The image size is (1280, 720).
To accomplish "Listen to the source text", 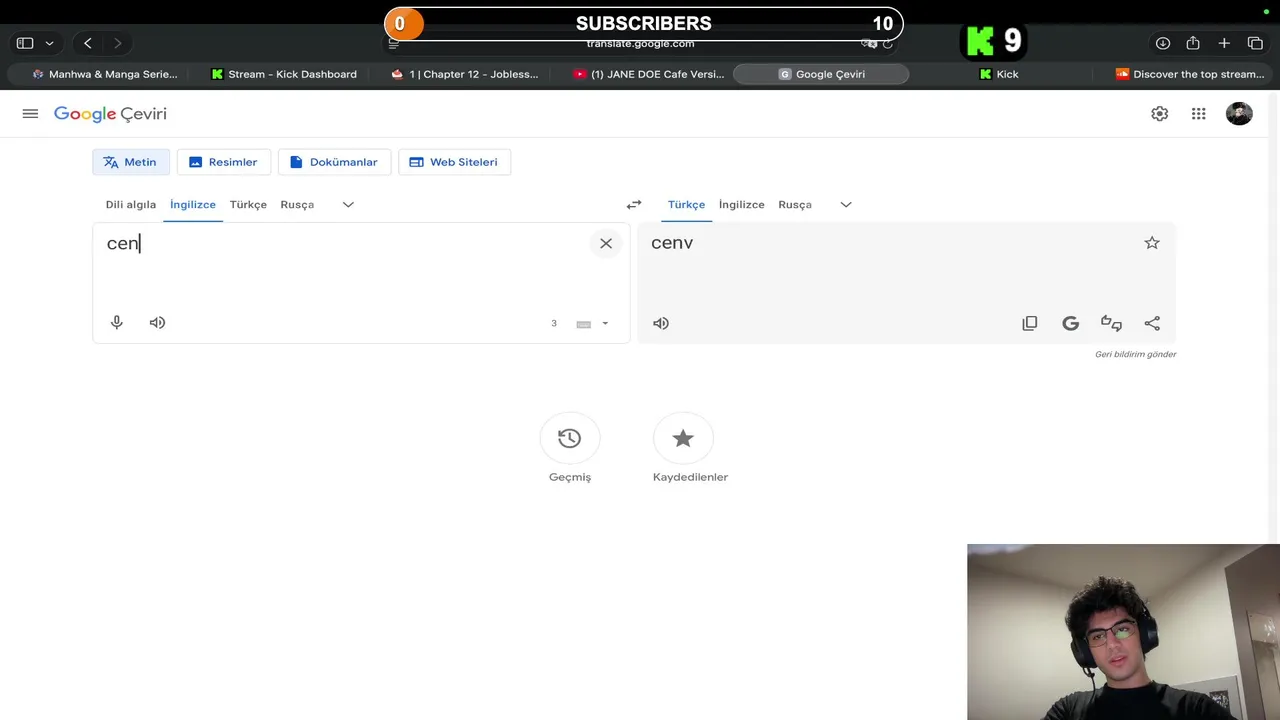I will 157,322.
